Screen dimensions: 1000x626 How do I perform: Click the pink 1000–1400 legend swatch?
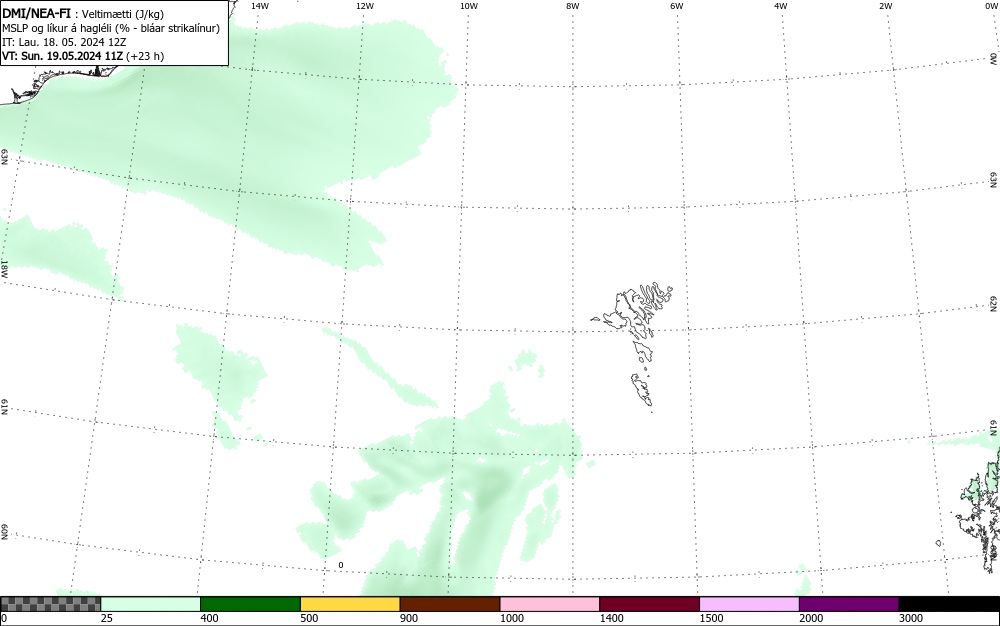[550, 604]
